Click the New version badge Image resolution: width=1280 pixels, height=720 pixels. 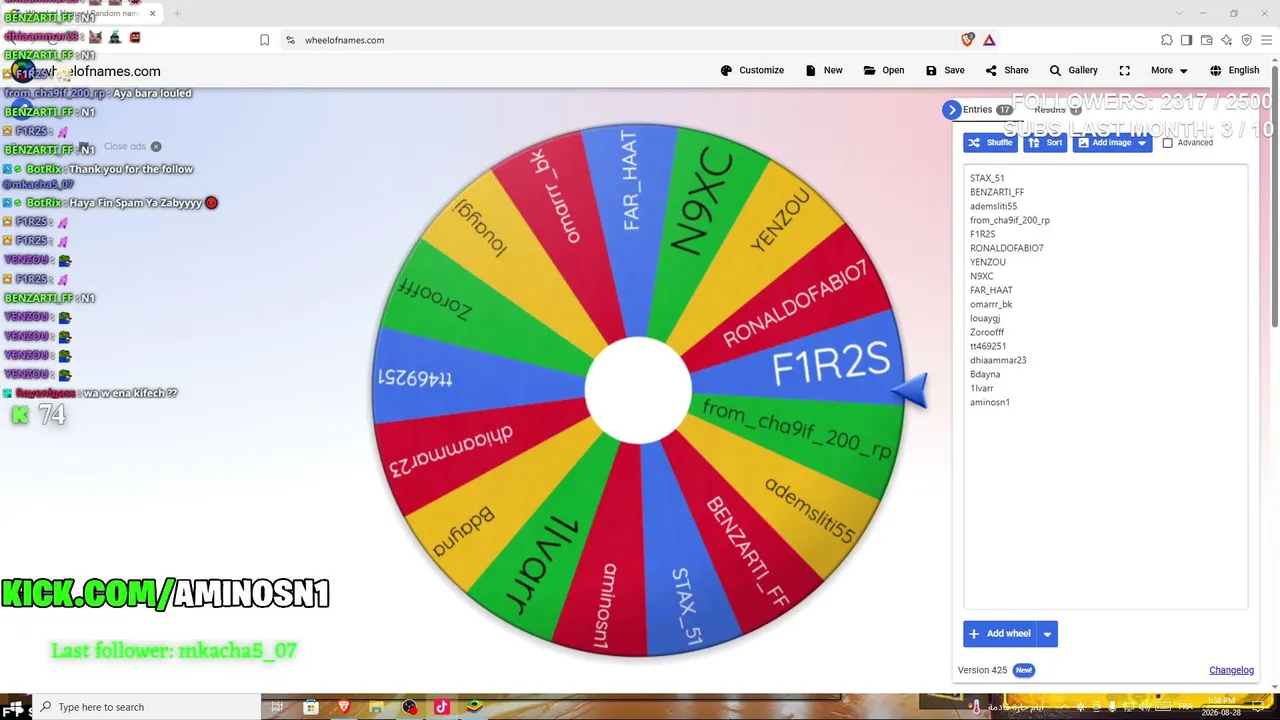1023,670
